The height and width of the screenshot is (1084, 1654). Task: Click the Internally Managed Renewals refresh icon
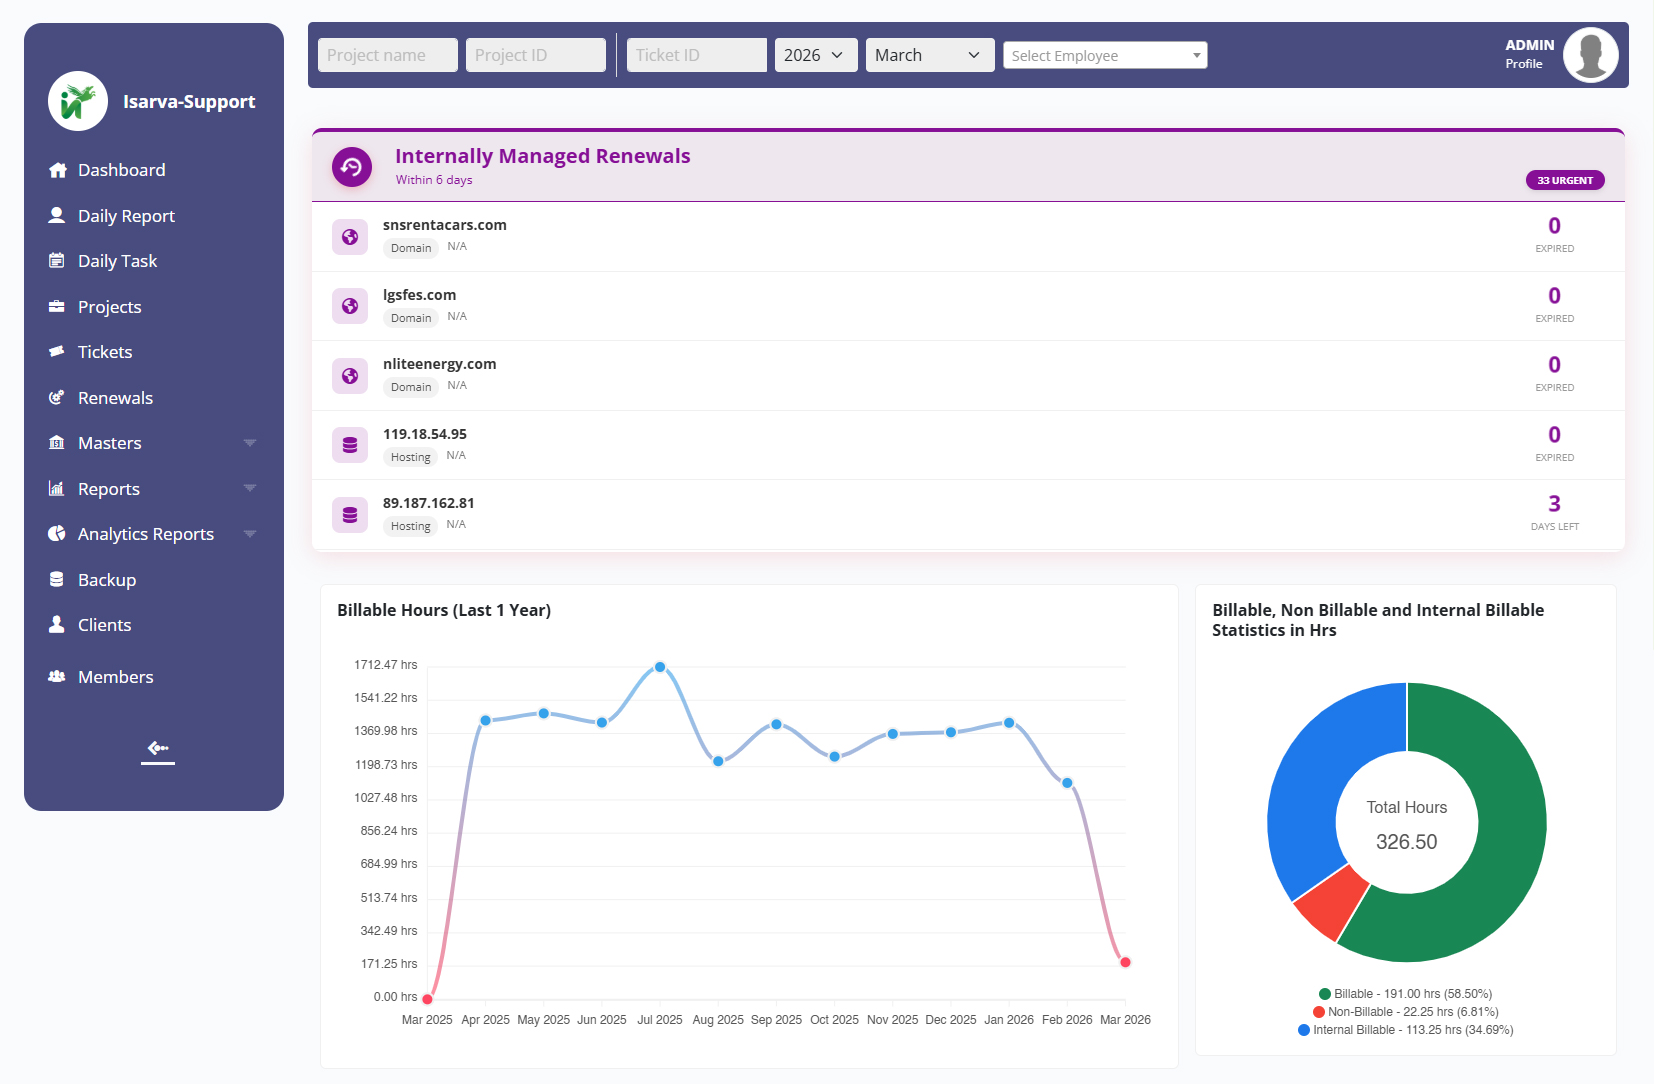[x=352, y=167]
